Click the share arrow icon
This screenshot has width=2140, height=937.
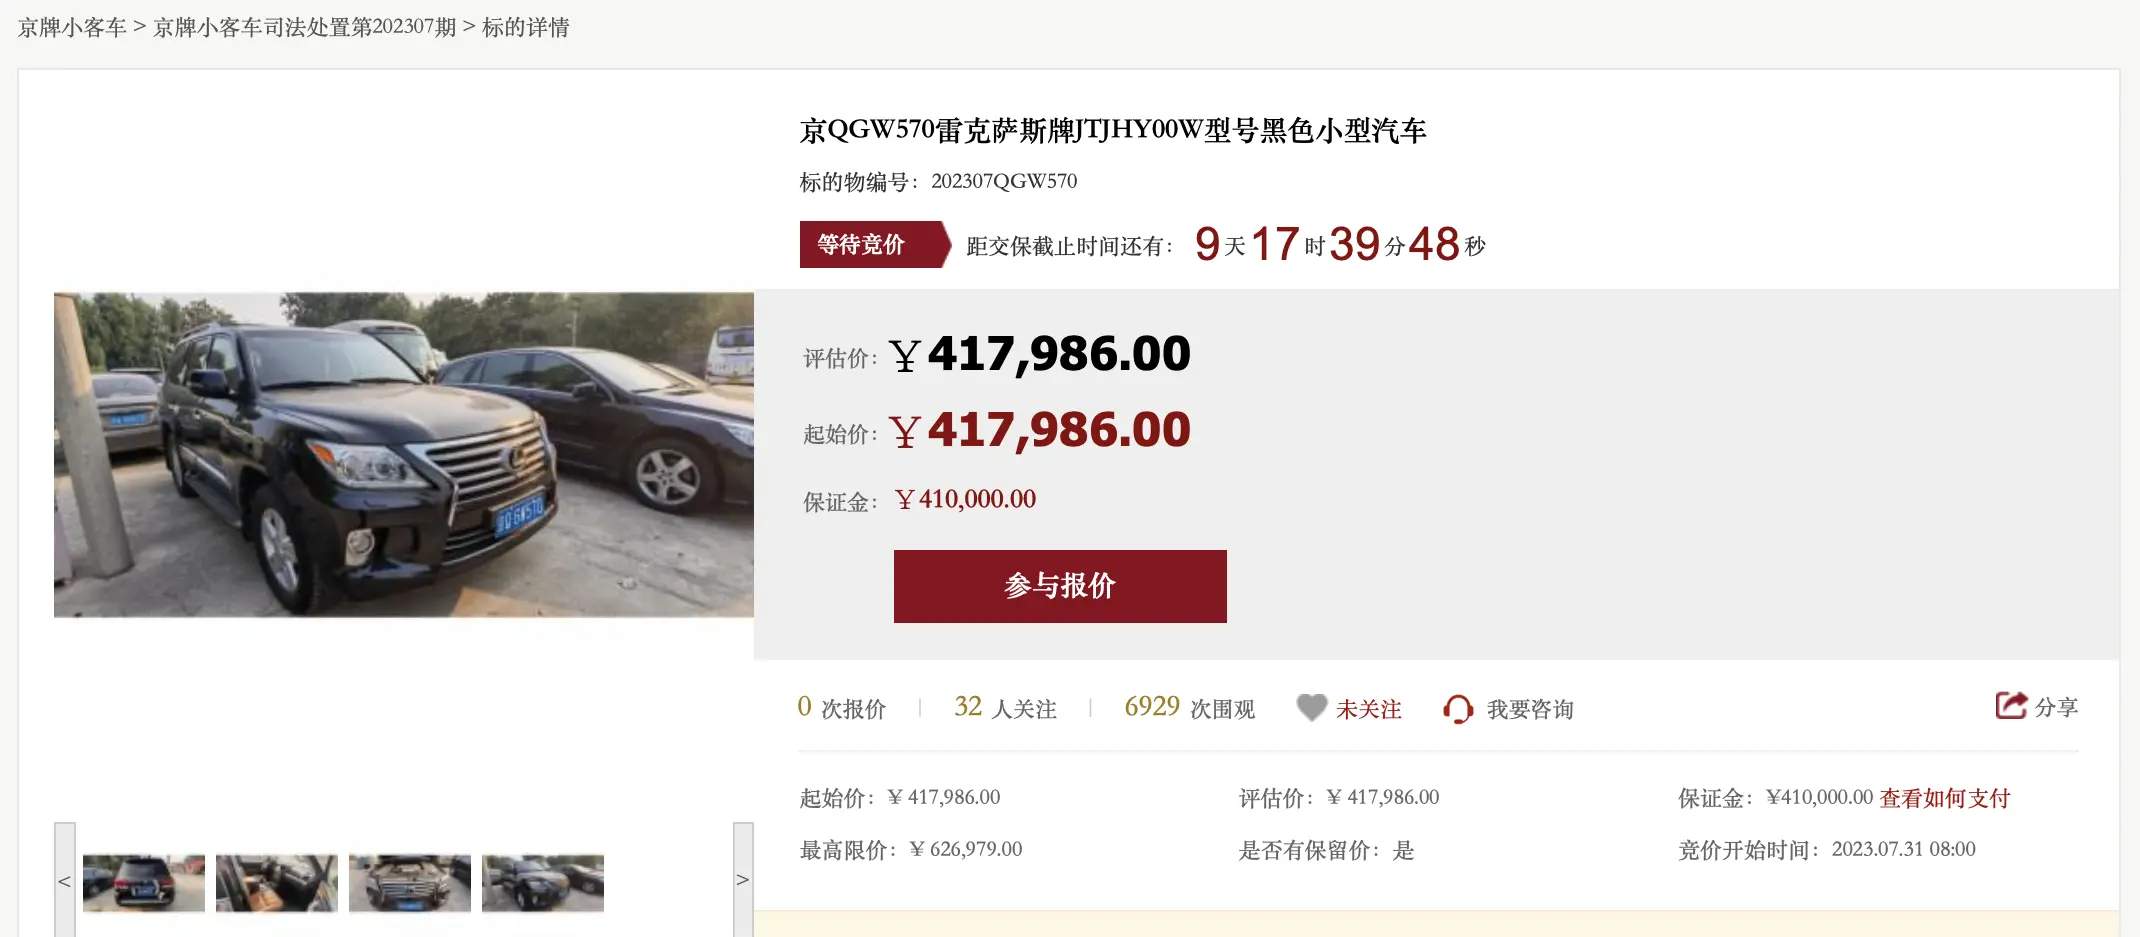coord(2011,706)
